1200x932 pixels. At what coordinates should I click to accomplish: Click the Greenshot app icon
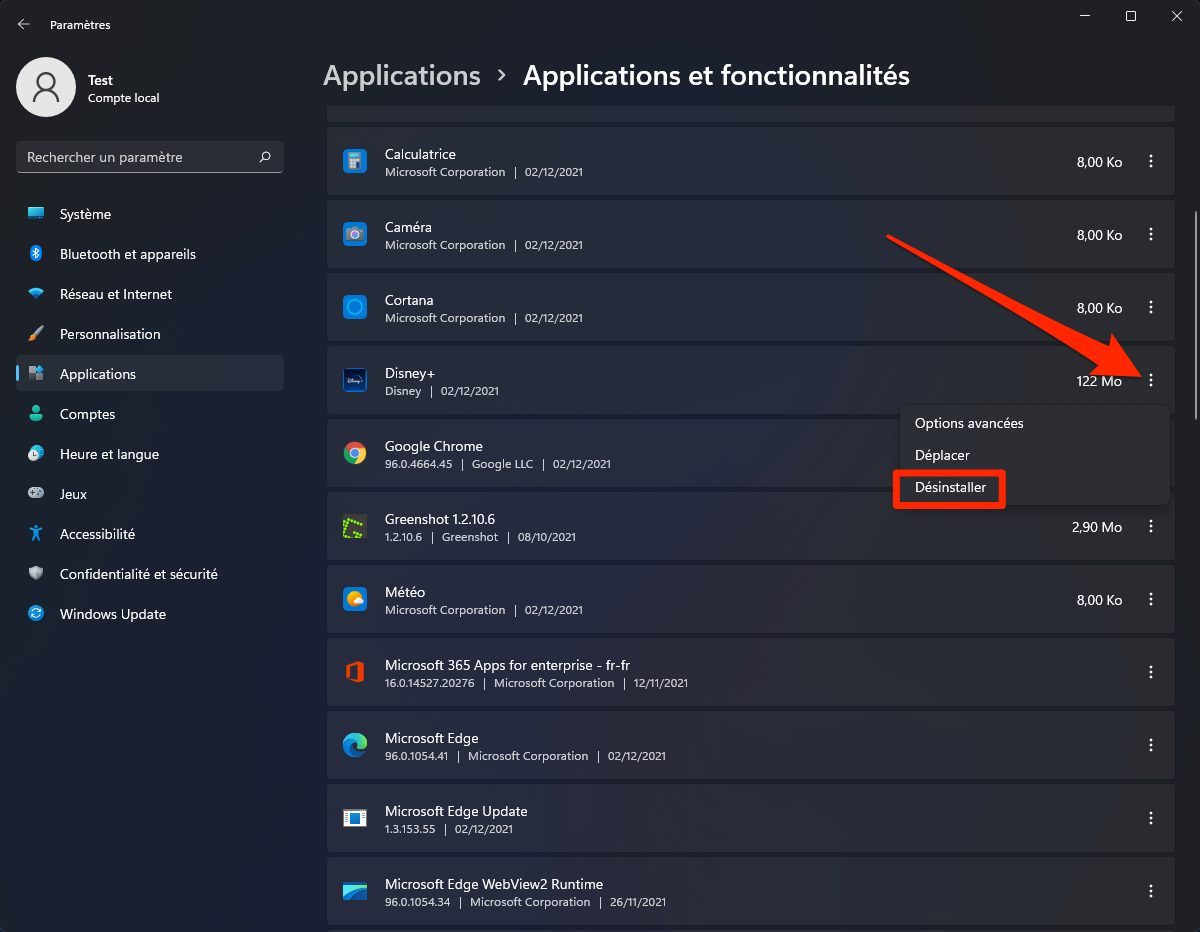pyautogui.click(x=355, y=526)
